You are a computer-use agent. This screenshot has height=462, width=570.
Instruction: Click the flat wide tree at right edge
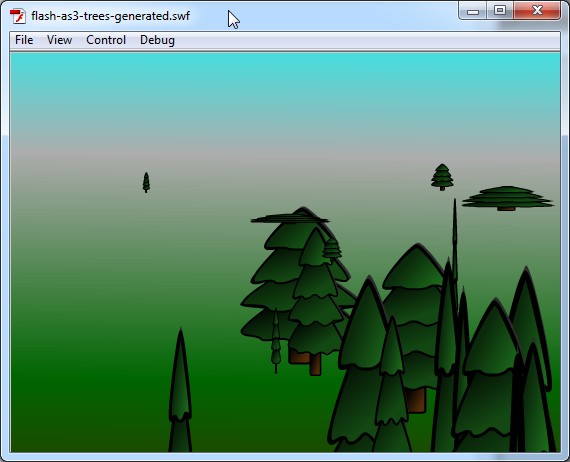click(507, 198)
